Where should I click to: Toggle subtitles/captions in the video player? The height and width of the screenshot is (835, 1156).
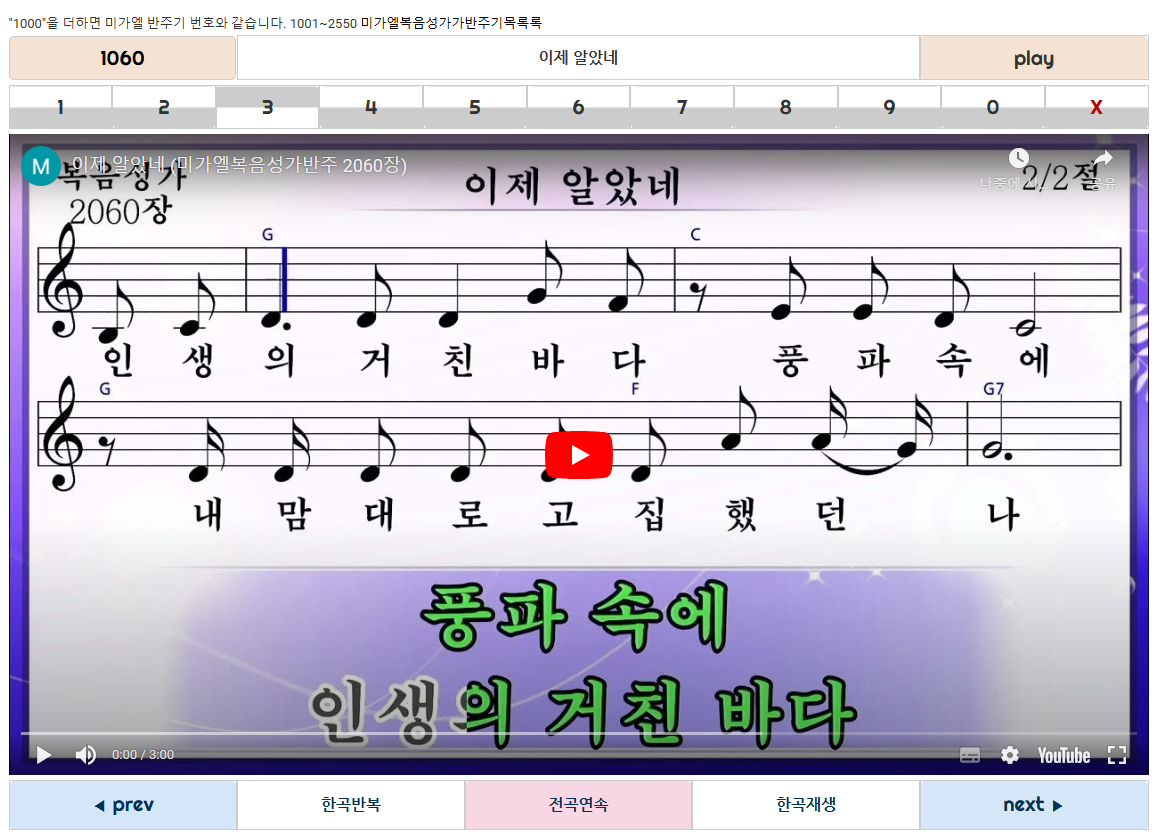click(x=969, y=755)
